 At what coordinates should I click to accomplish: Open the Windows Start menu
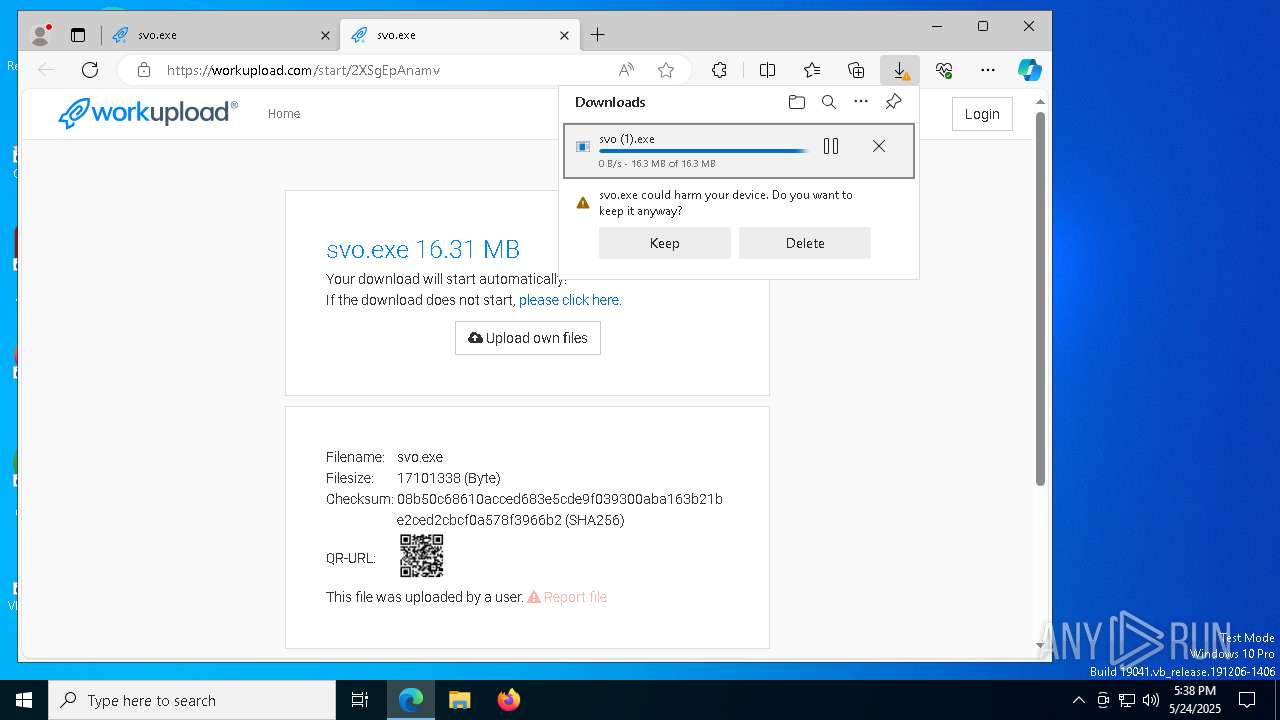tap(24, 700)
